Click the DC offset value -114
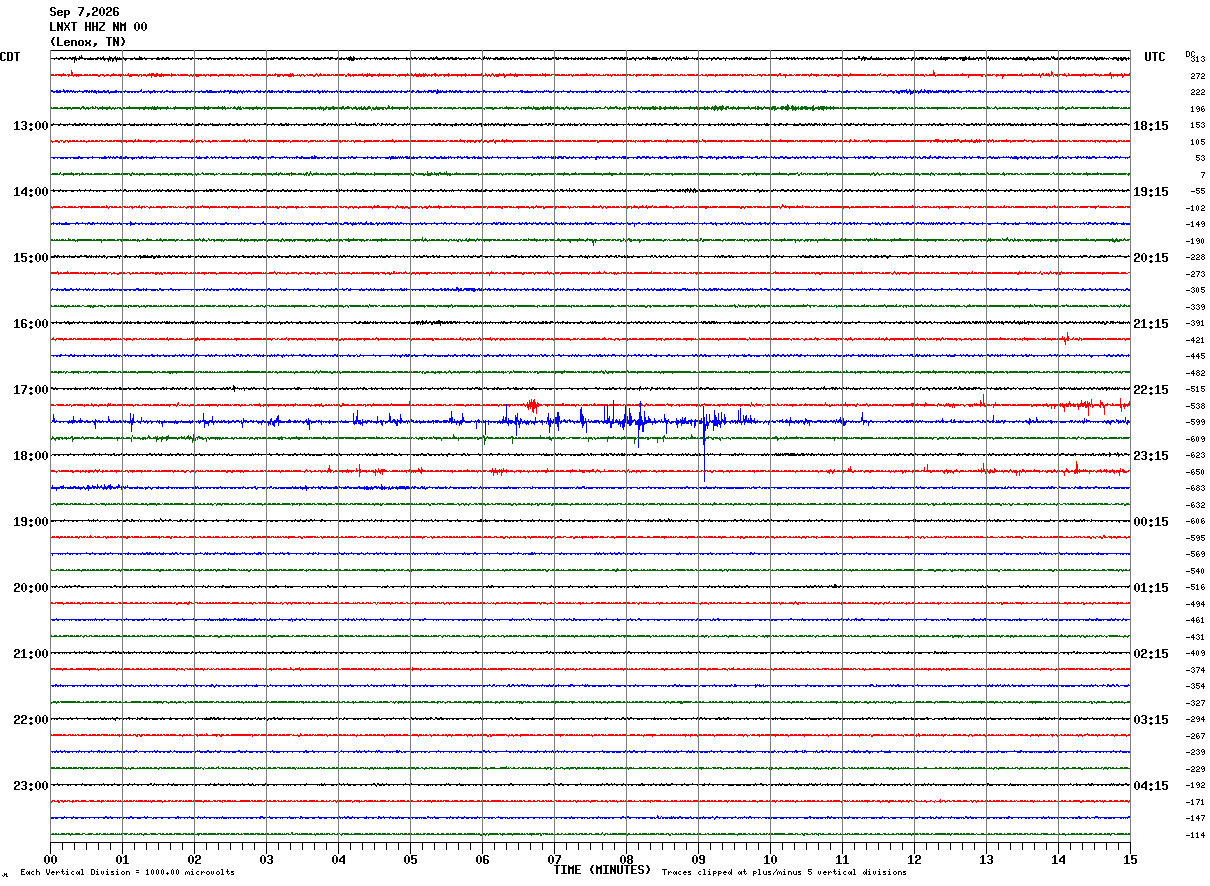Image resolution: width=1210 pixels, height=886 pixels. click(1195, 835)
